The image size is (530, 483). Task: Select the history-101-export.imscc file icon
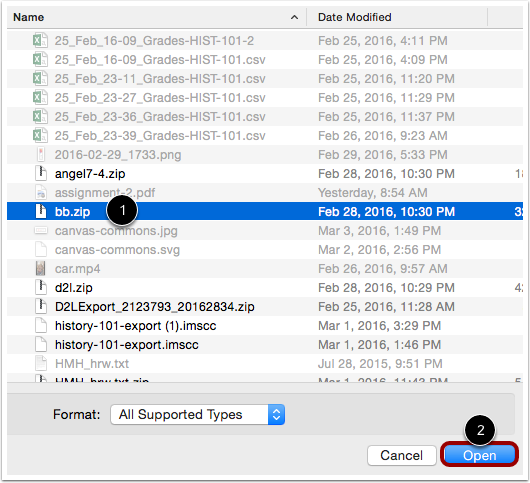tap(41, 344)
